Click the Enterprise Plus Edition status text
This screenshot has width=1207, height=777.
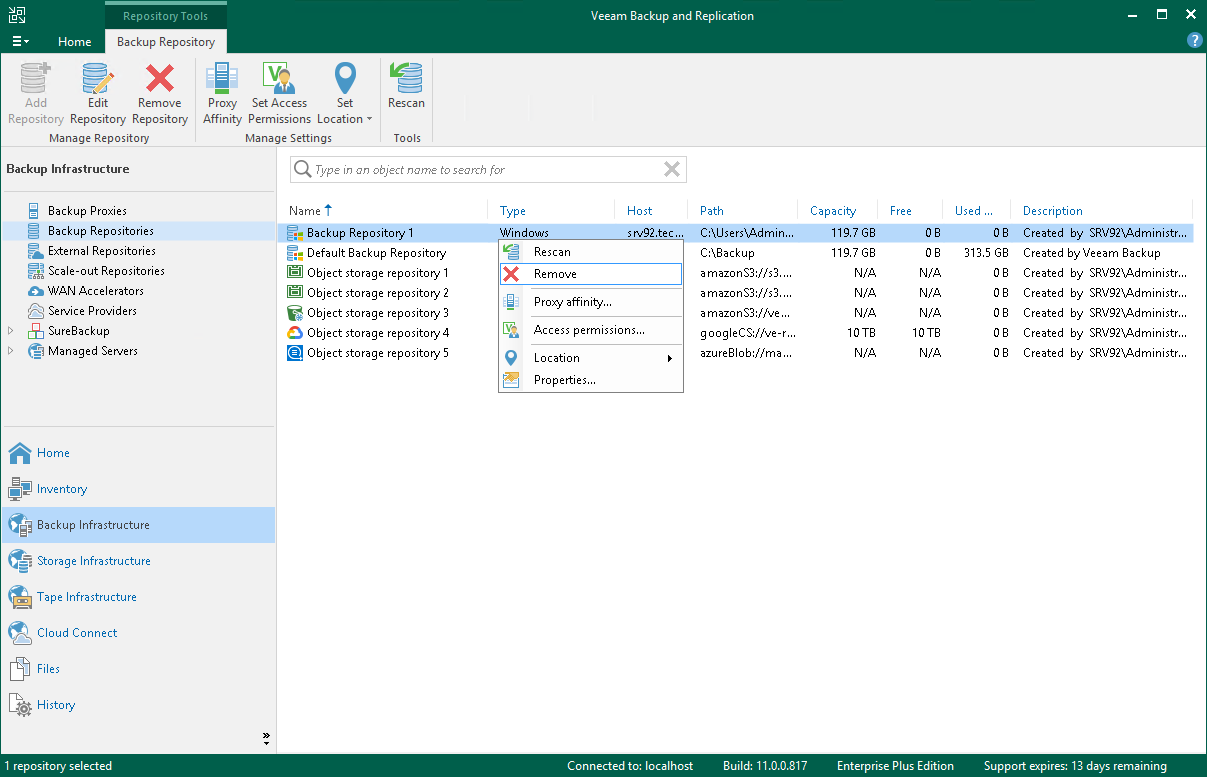(x=895, y=766)
